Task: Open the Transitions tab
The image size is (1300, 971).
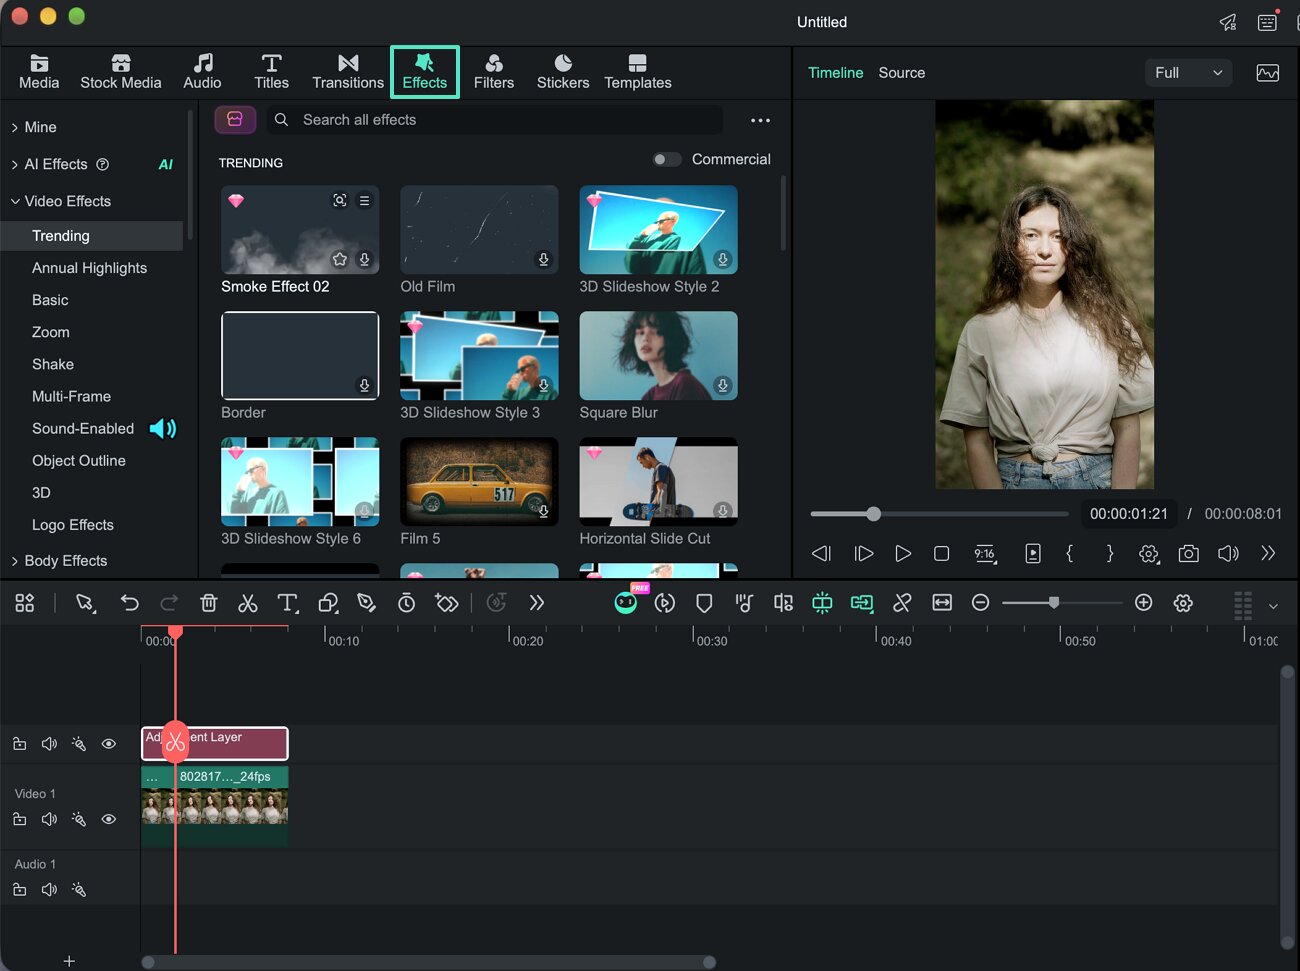Action: (348, 72)
